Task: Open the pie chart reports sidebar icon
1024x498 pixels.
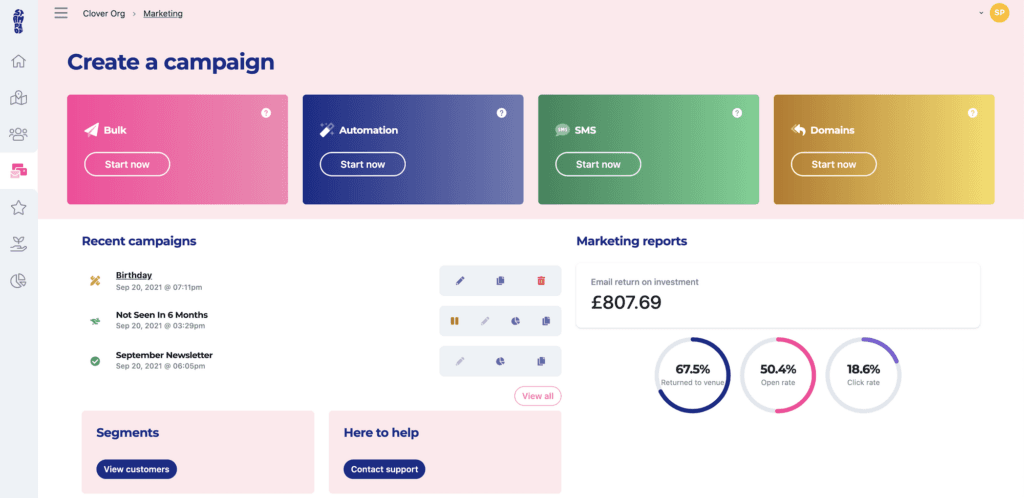Action: coord(19,281)
